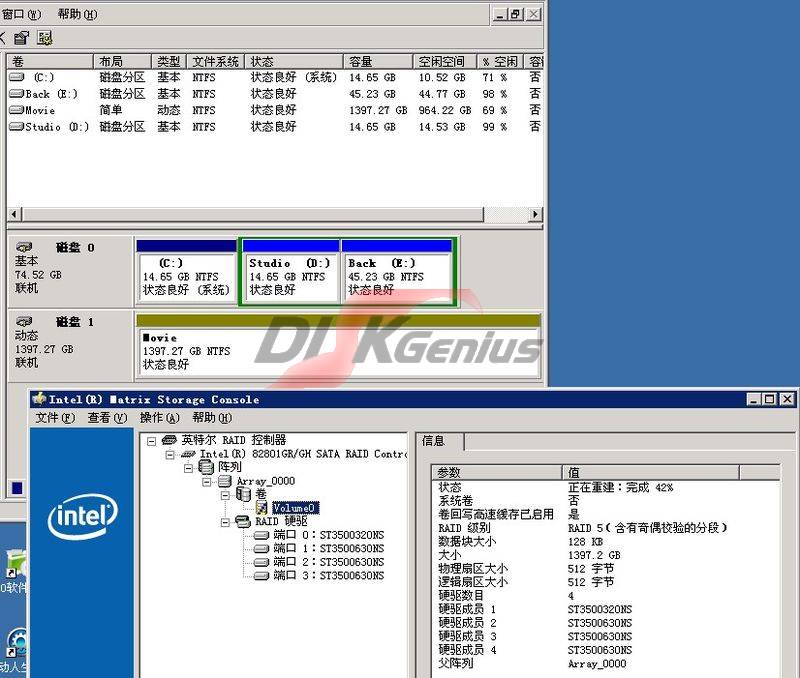Image resolution: width=800 pixels, height=678 pixels.
Task: Click the properties toolbar icon in Disk Management
Action: coord(21,37)
